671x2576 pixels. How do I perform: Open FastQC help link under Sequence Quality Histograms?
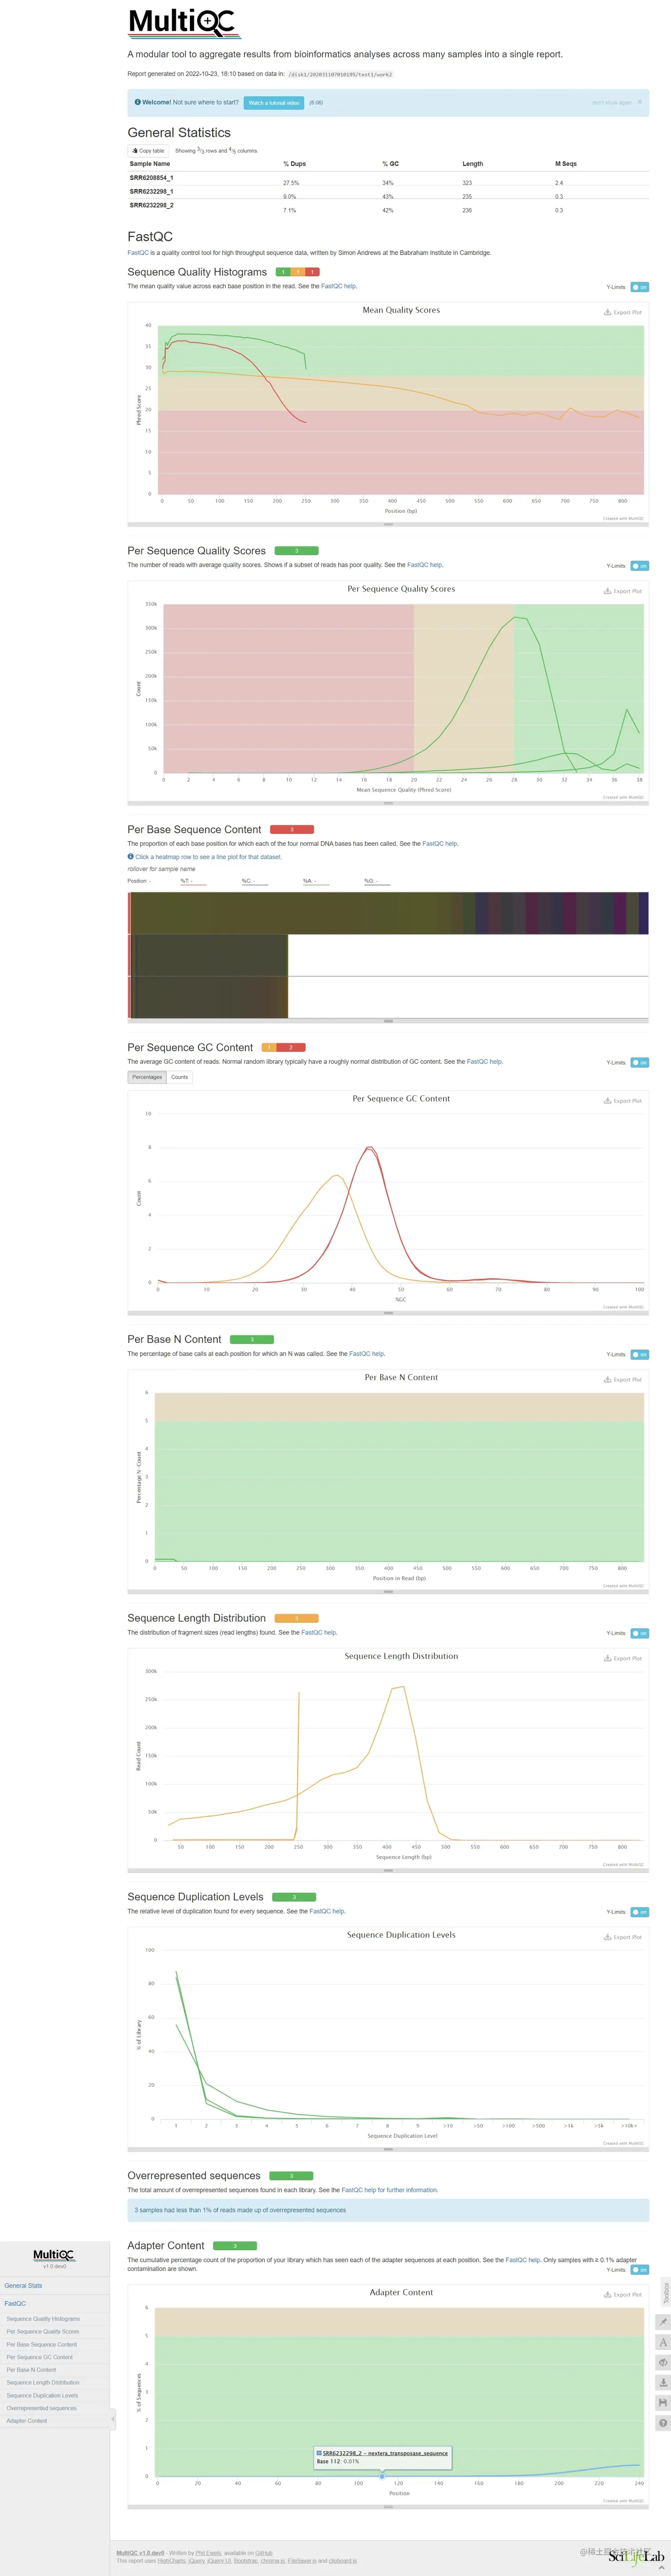(338, 286)
